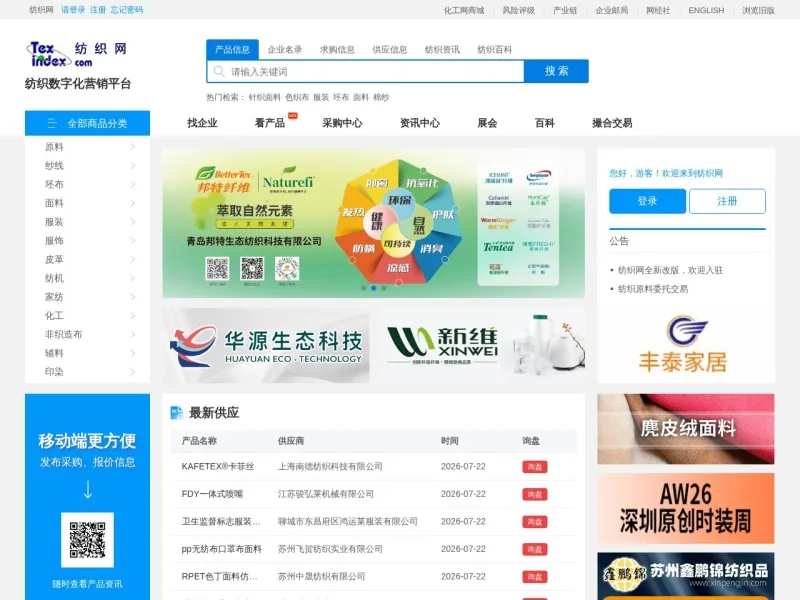The image size is (800, 600).
Task: Select the second banner carousel dot
Action: coord(373,288)
